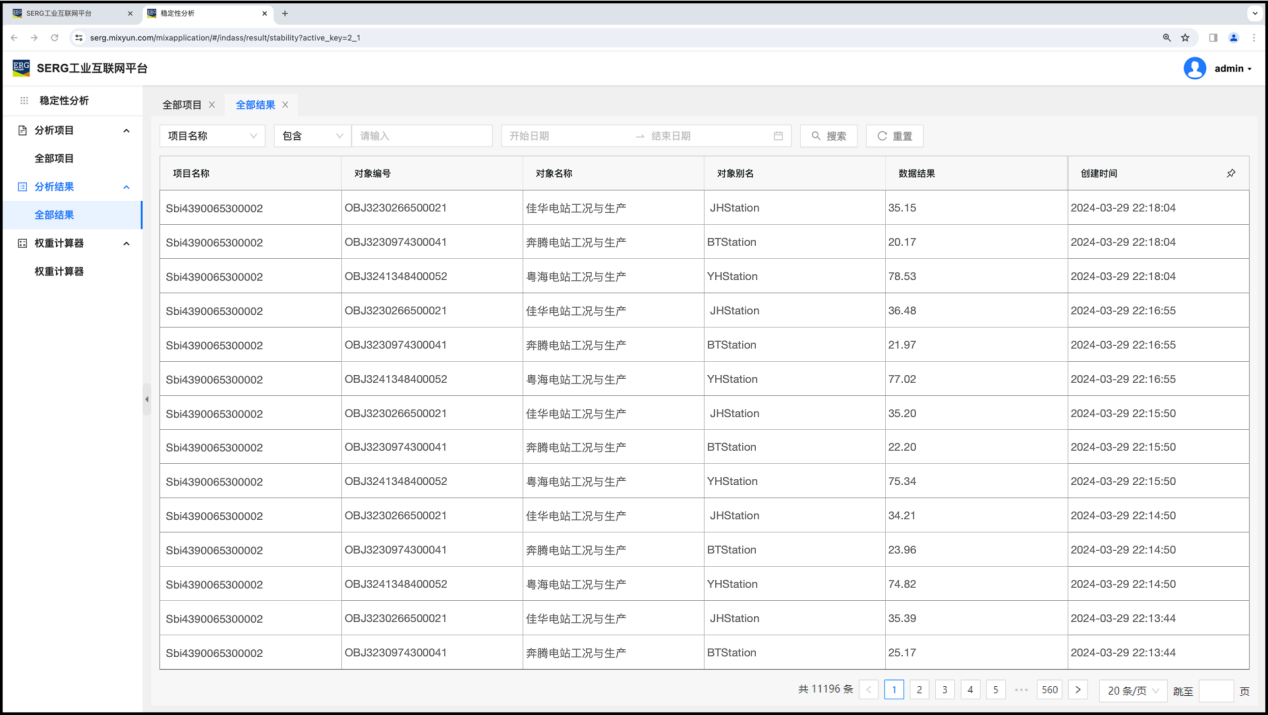This screenshot has height=715, width=1268.
Task: Click the 搜索 search button
Action: coord(828,136)
